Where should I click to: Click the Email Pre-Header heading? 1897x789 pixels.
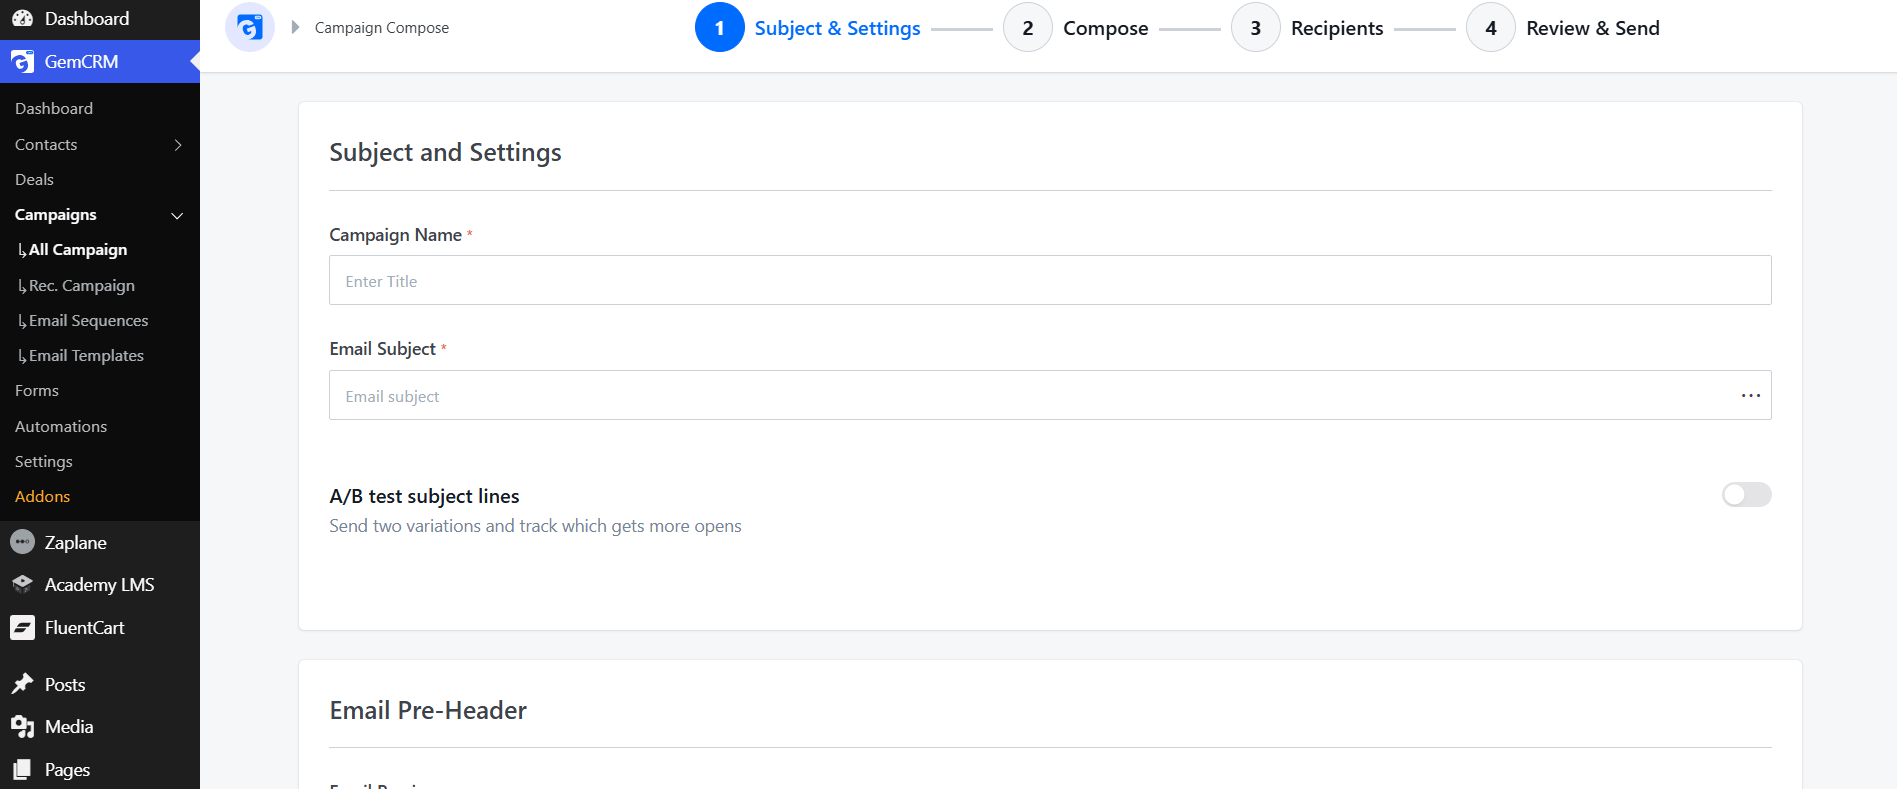(x=428, y=710)
